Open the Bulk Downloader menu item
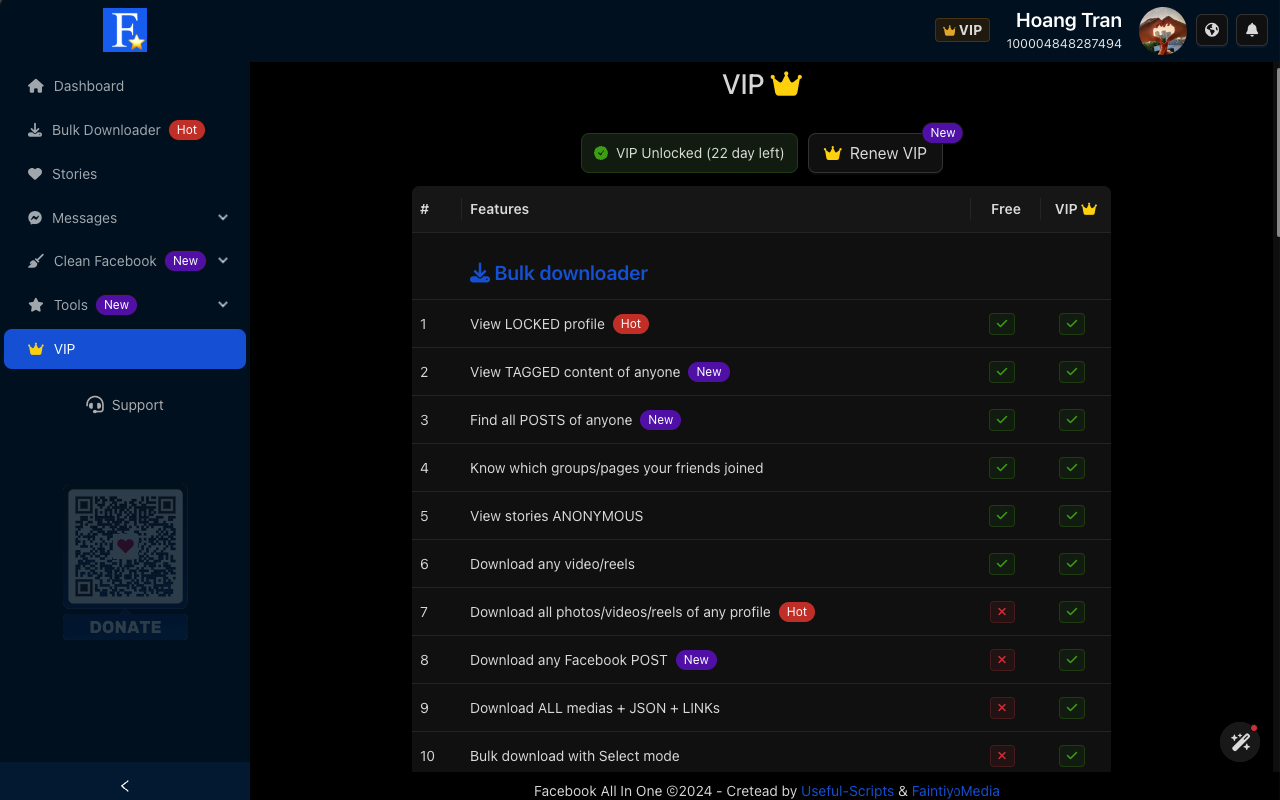 pyautogui.click(x=106, y=130)
